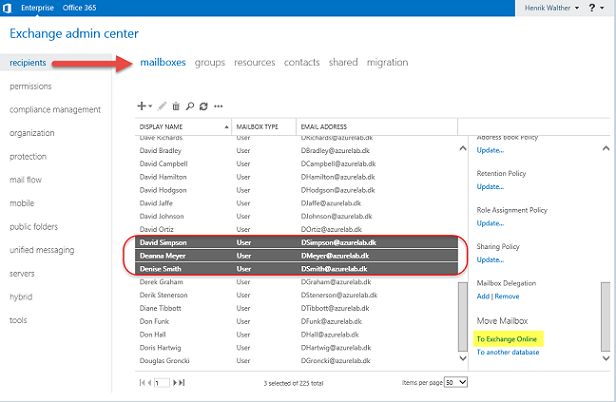Open the help question mark icon
Viewport: 616px width, 402px height.
[592, 7]
